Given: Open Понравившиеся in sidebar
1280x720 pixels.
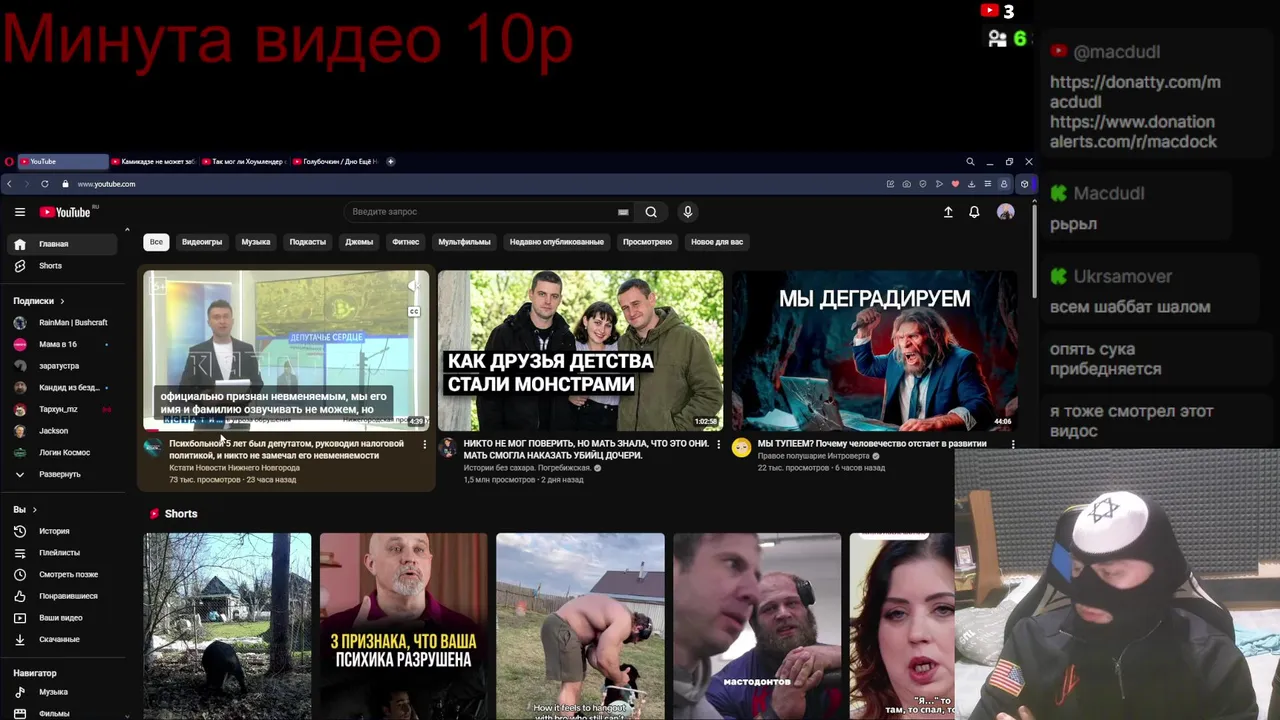Looking at the screenshot, I should tap(62, 596).
